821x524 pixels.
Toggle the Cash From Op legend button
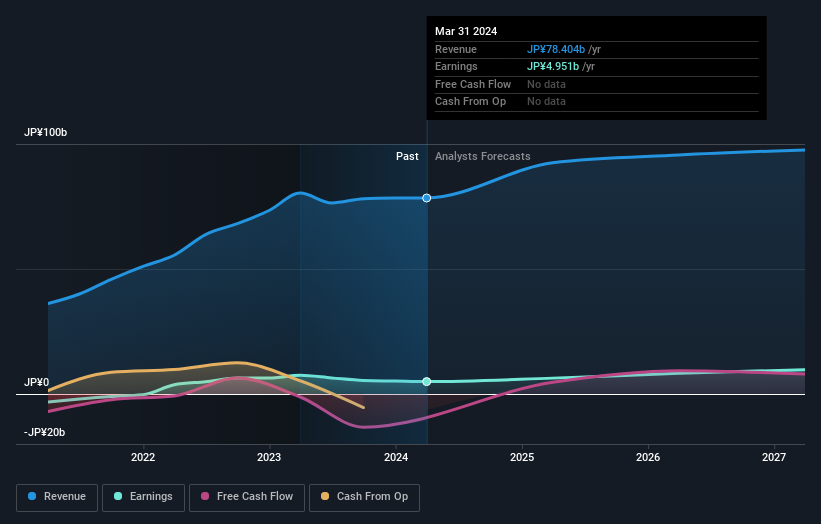[x=364, y=497]
